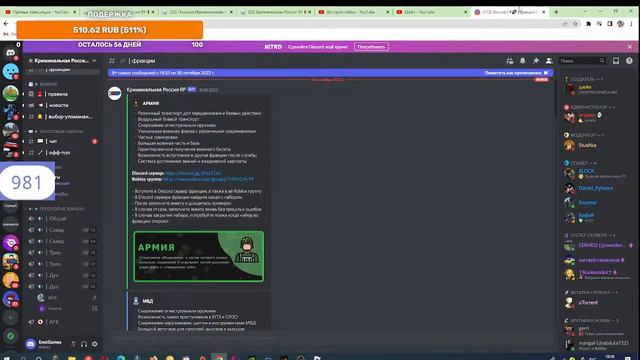Open Discord home direct messages icon
The image size is (640, 360).
(x=11, y=53)
